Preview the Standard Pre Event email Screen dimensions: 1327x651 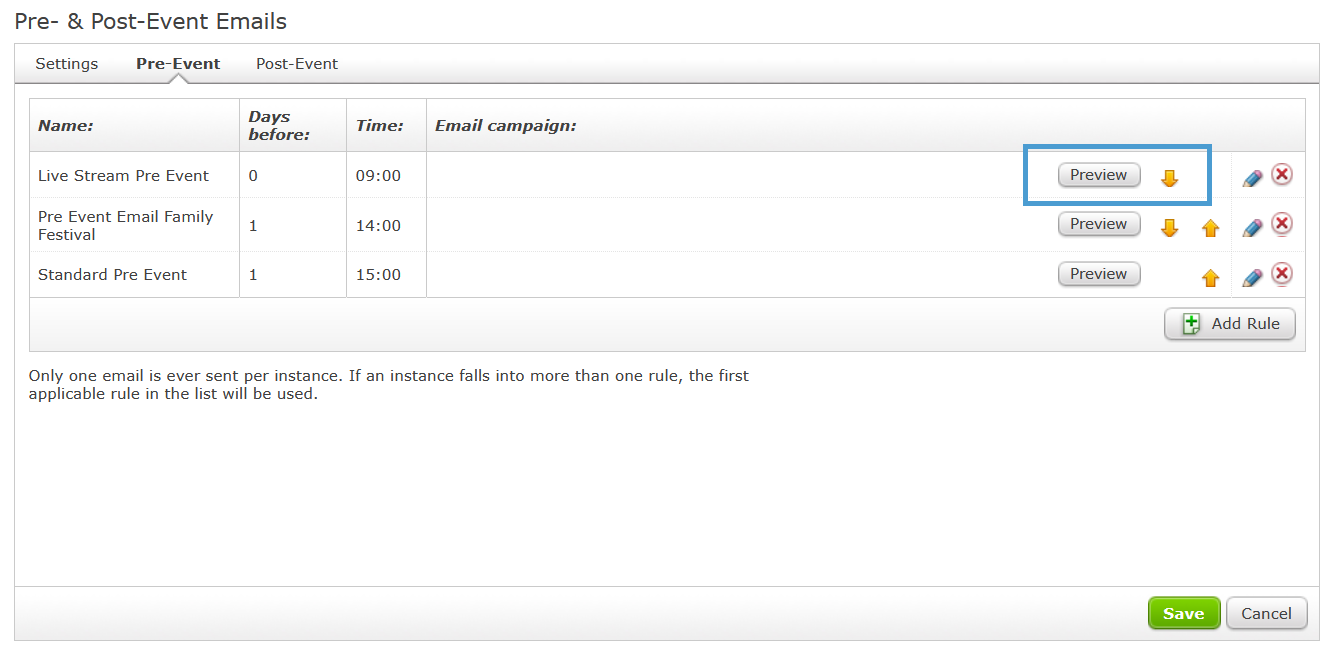click(x=1099, y=274)
